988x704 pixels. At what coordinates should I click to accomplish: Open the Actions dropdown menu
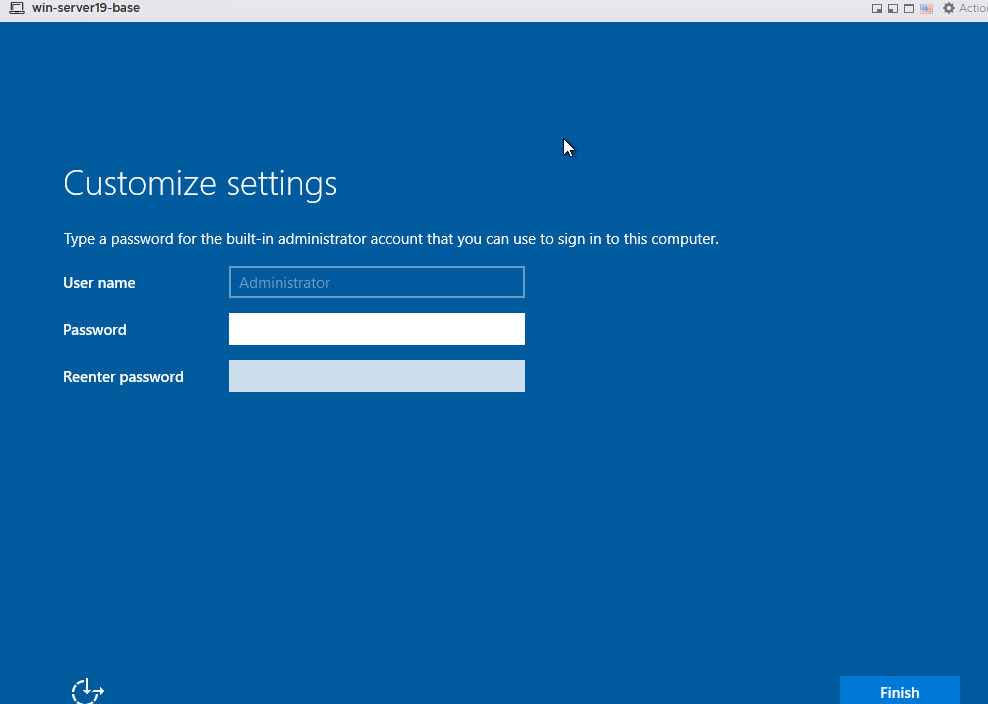[x=972, y=9]
